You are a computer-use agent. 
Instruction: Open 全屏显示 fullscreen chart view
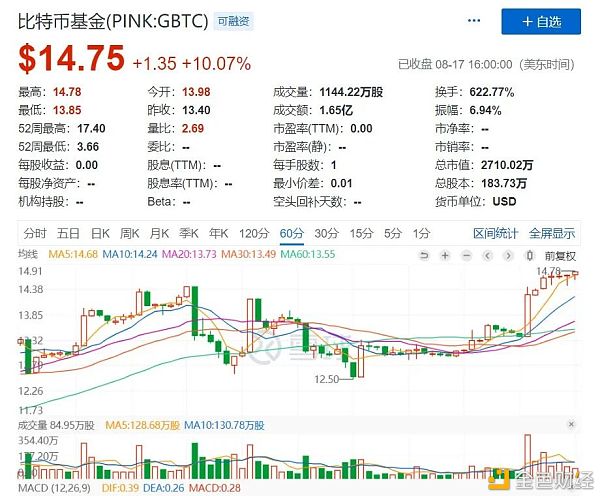552,233
